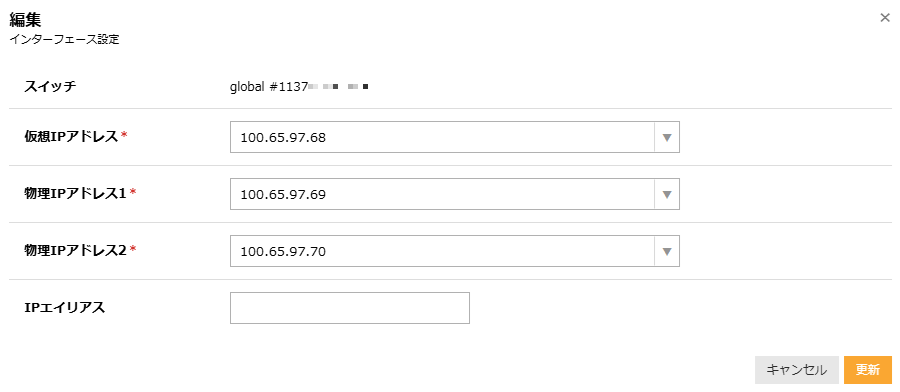
Task: Click the 仮想IPアドレス field label
Action: [x=71, y=136]
